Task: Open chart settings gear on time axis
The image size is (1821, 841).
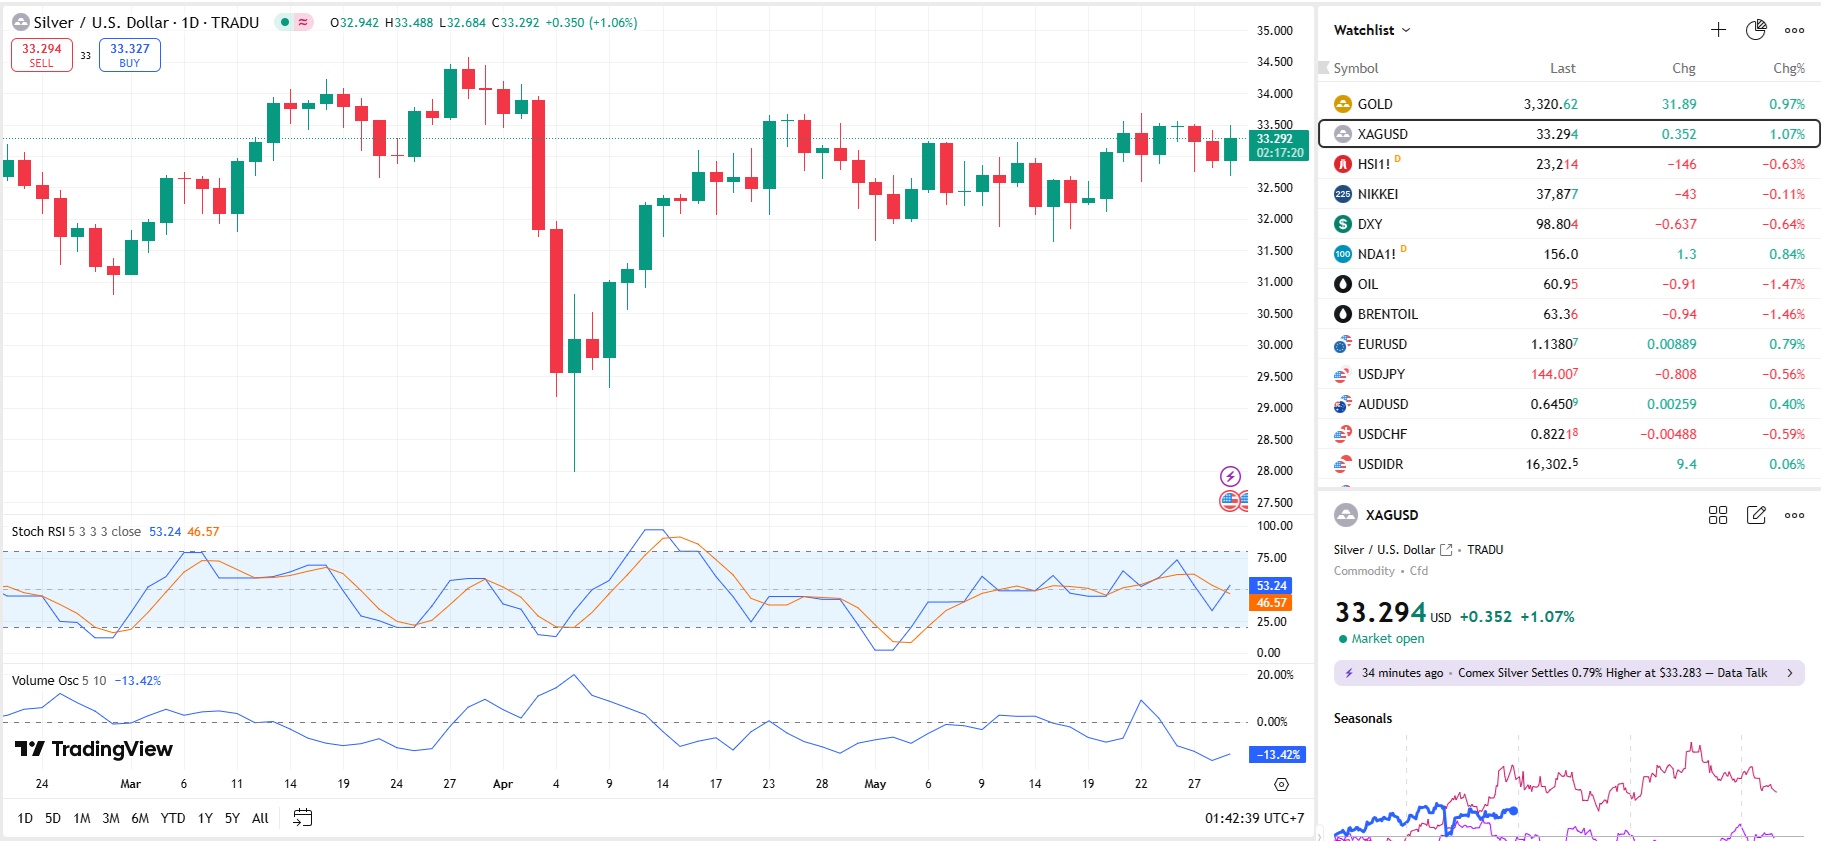Action: tap(1281, 784)
